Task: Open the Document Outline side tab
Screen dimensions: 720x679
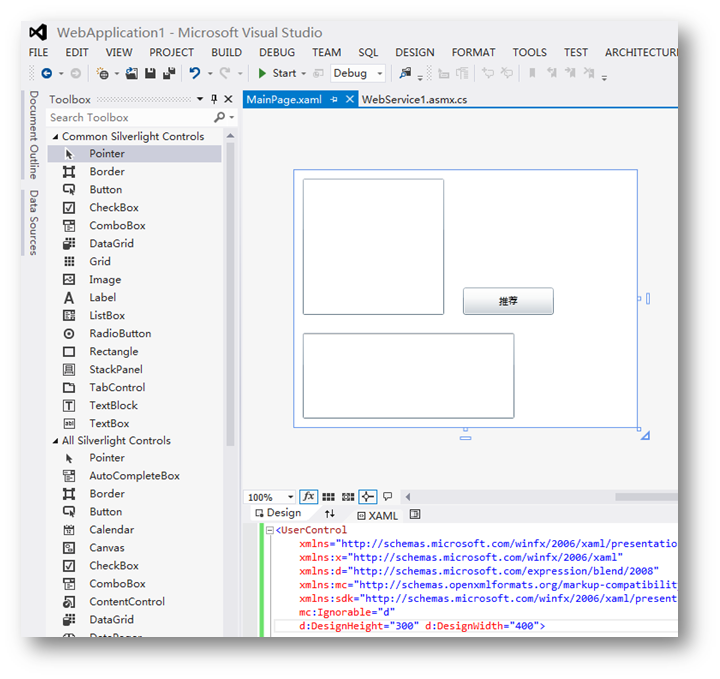Action: 34,135
